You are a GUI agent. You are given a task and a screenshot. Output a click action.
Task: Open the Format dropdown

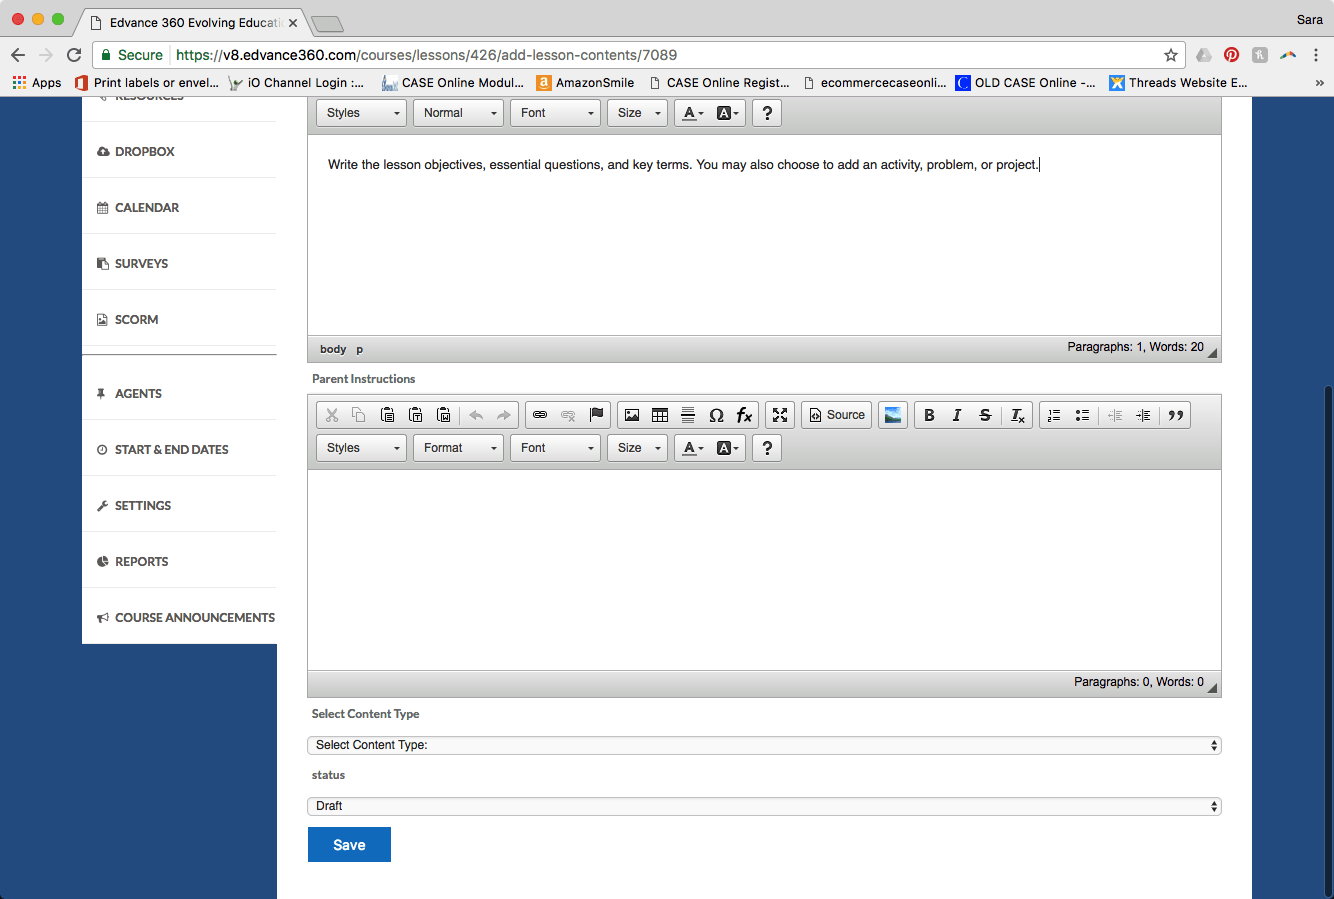pos(459,448)
